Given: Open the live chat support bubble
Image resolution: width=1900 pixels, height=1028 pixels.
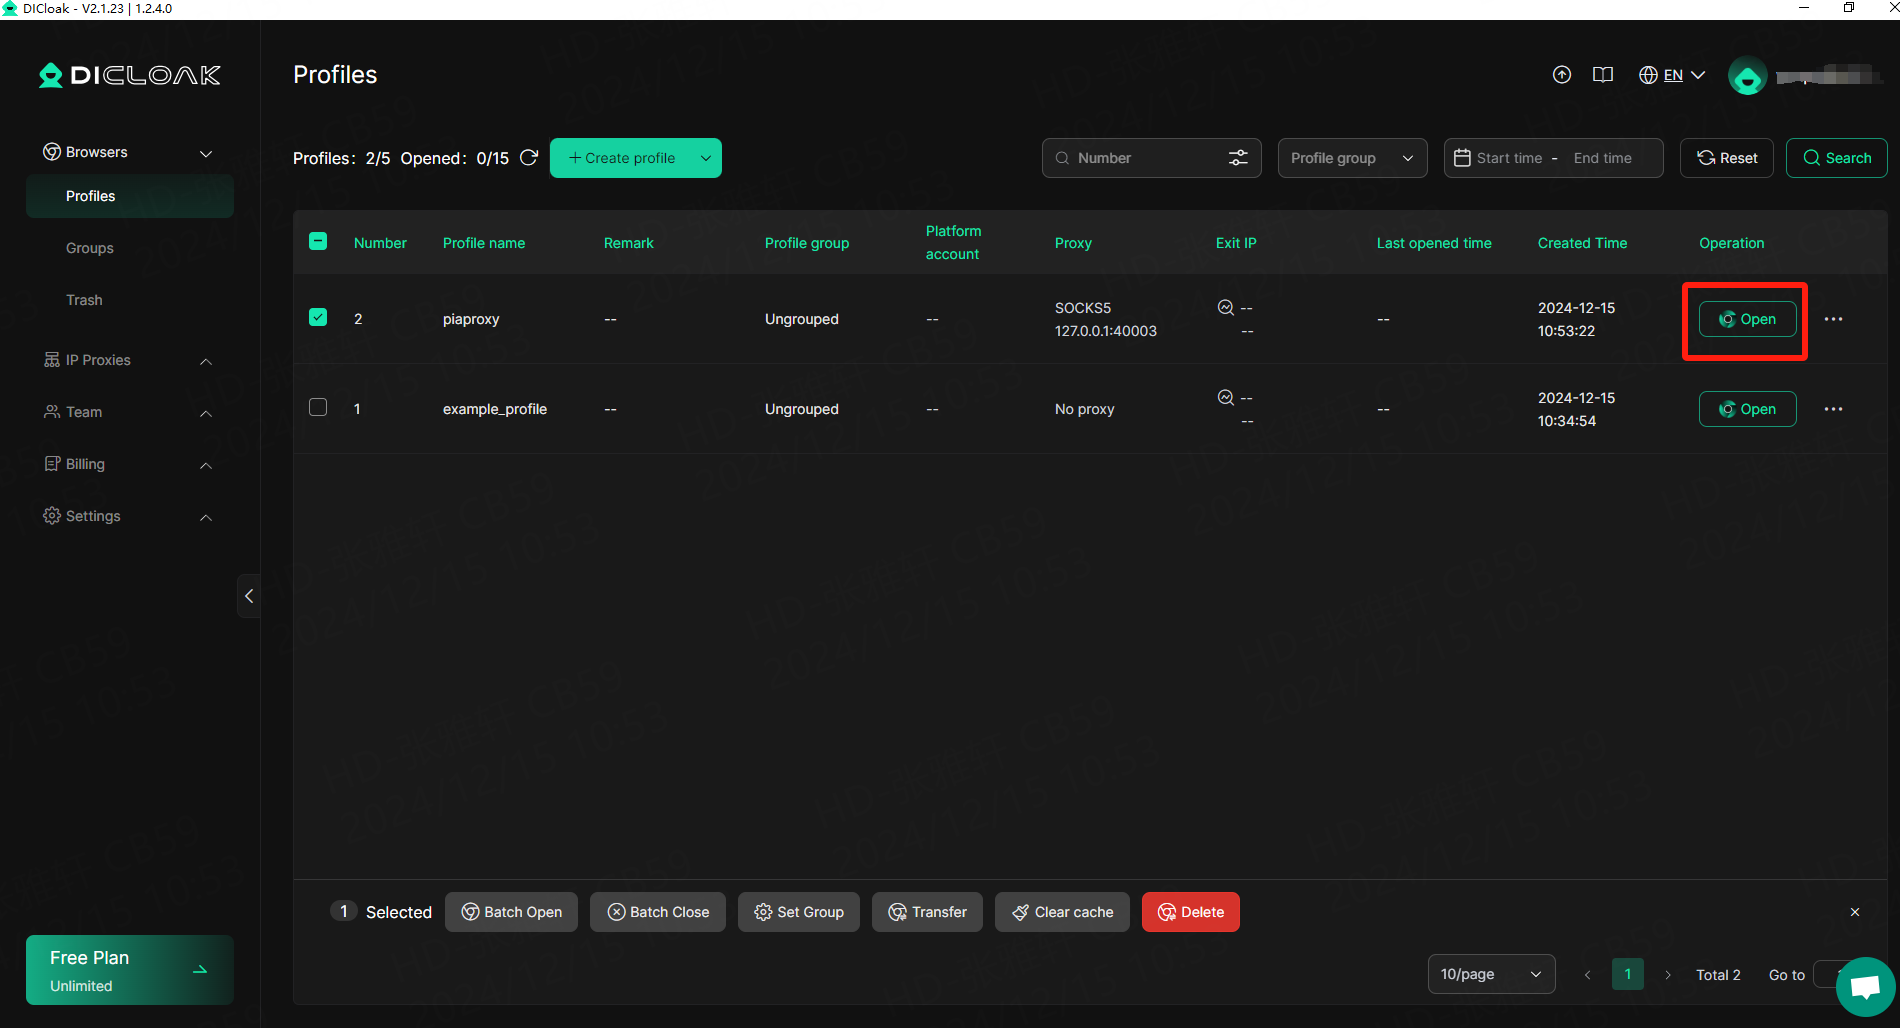Looking at the screenshot, I should click(1865, 986).
